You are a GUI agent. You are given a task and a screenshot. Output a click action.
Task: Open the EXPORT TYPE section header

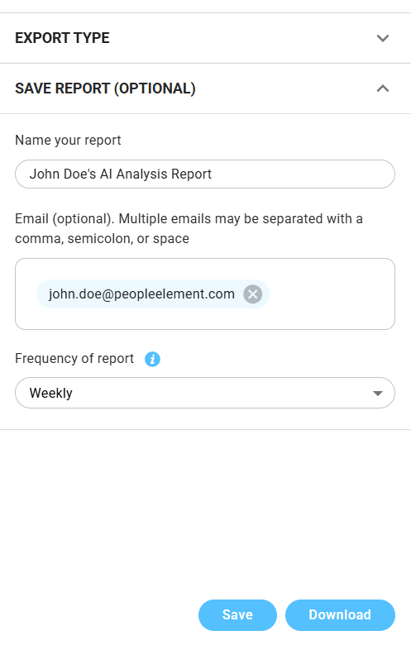205,38
